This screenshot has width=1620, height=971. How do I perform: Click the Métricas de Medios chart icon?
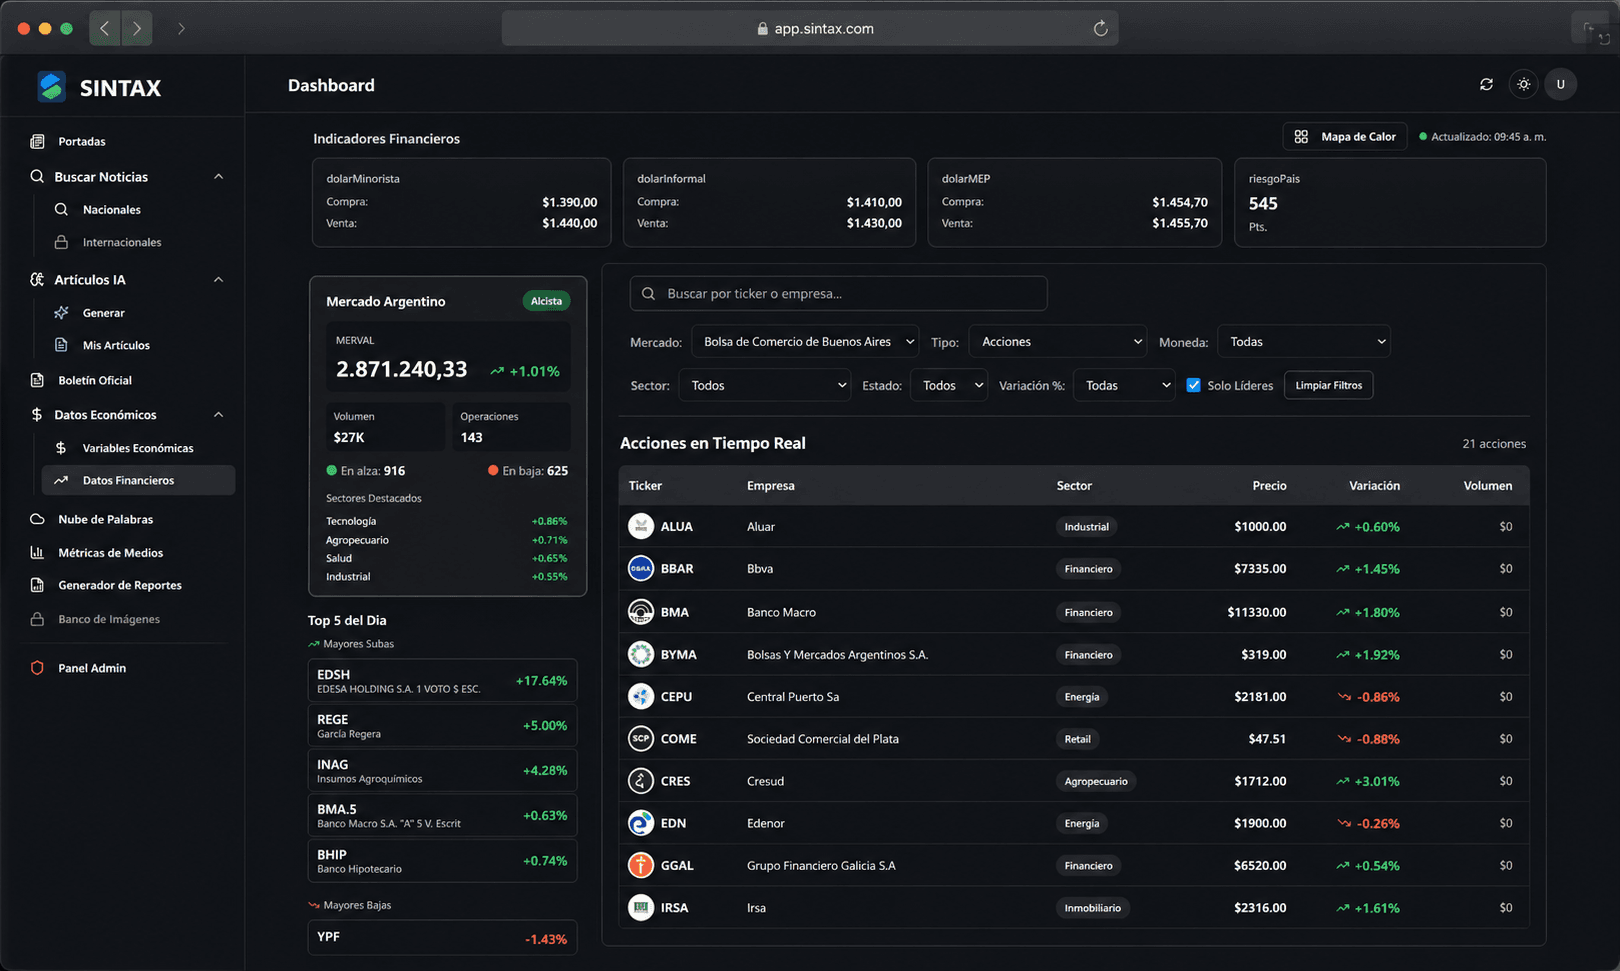point(37,552)
